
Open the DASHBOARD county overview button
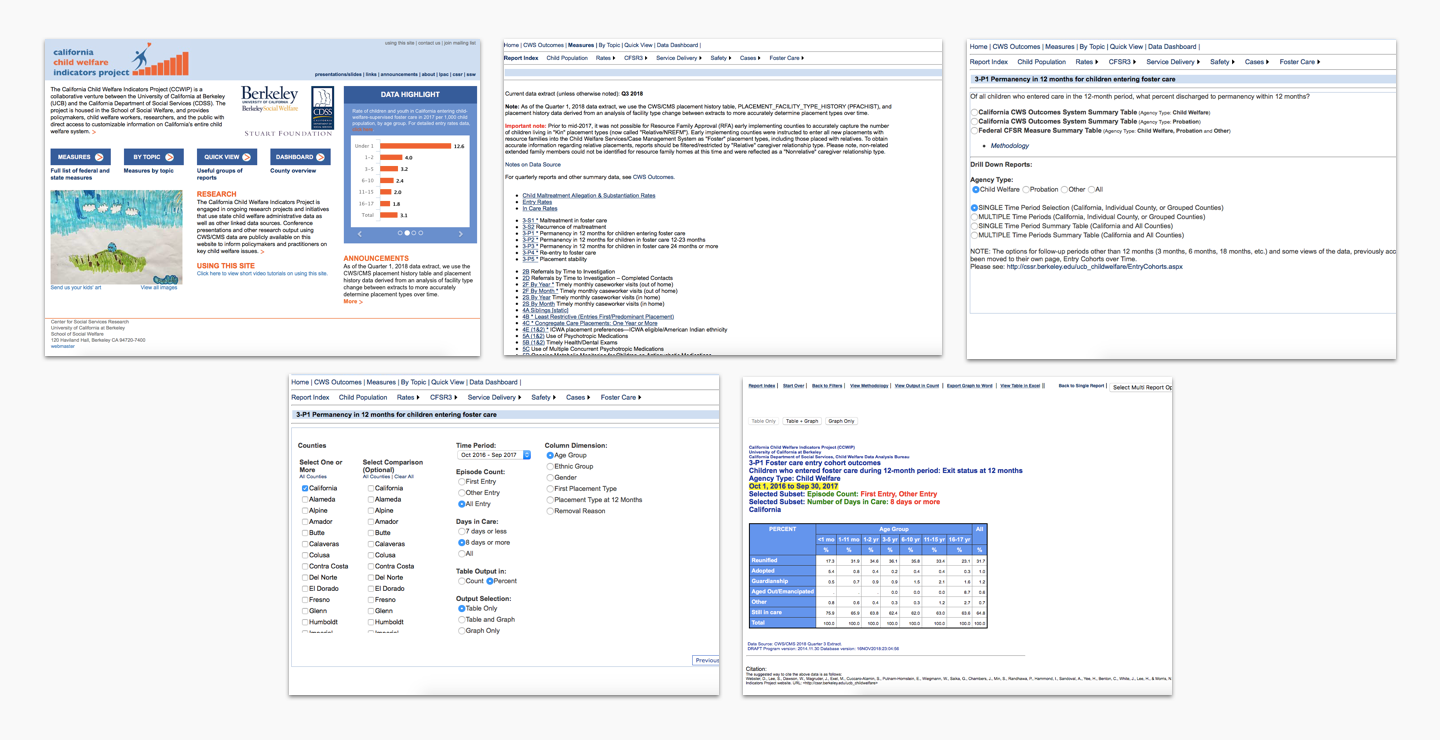point(300,157)
